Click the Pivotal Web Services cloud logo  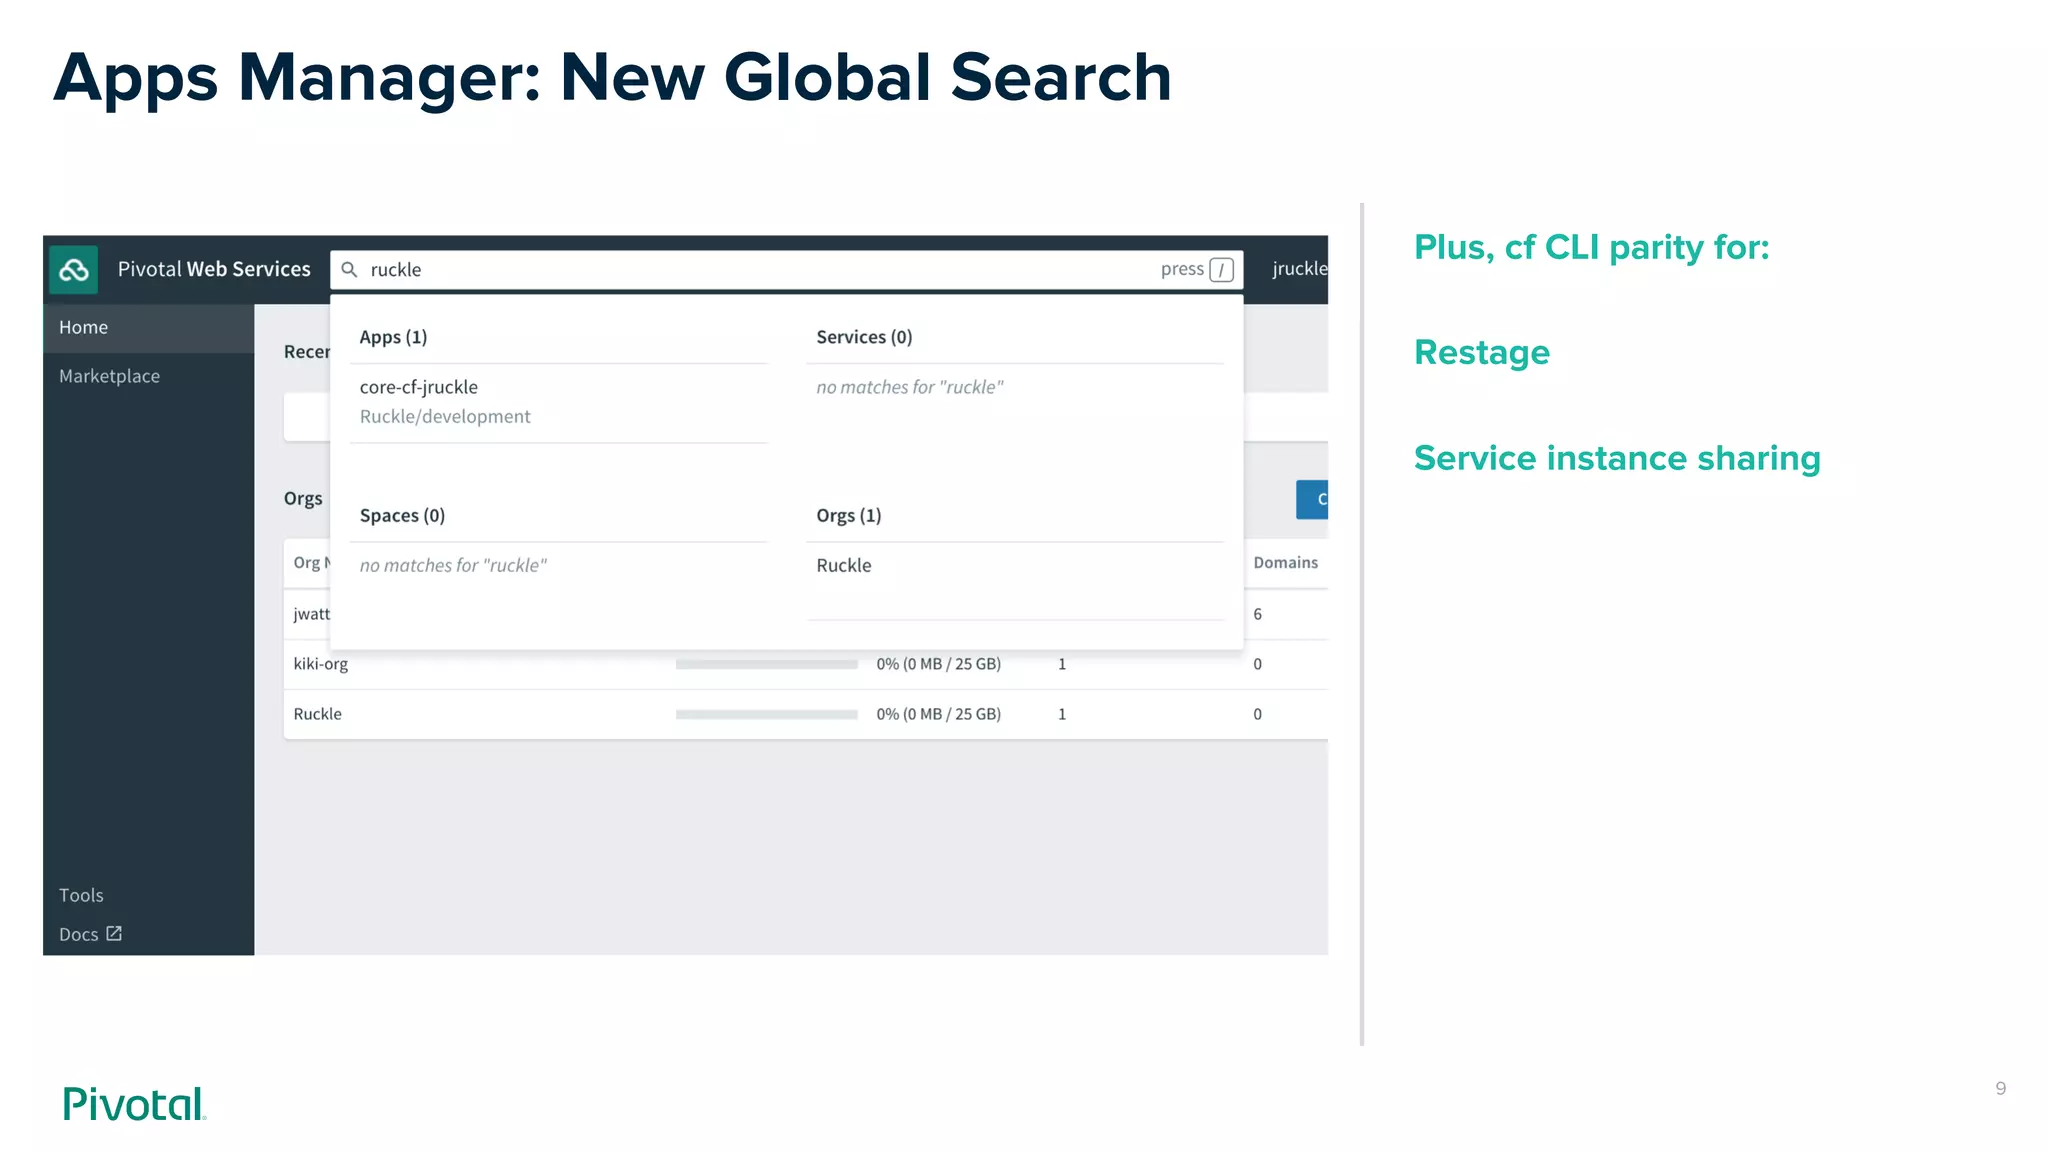point(73,269)
